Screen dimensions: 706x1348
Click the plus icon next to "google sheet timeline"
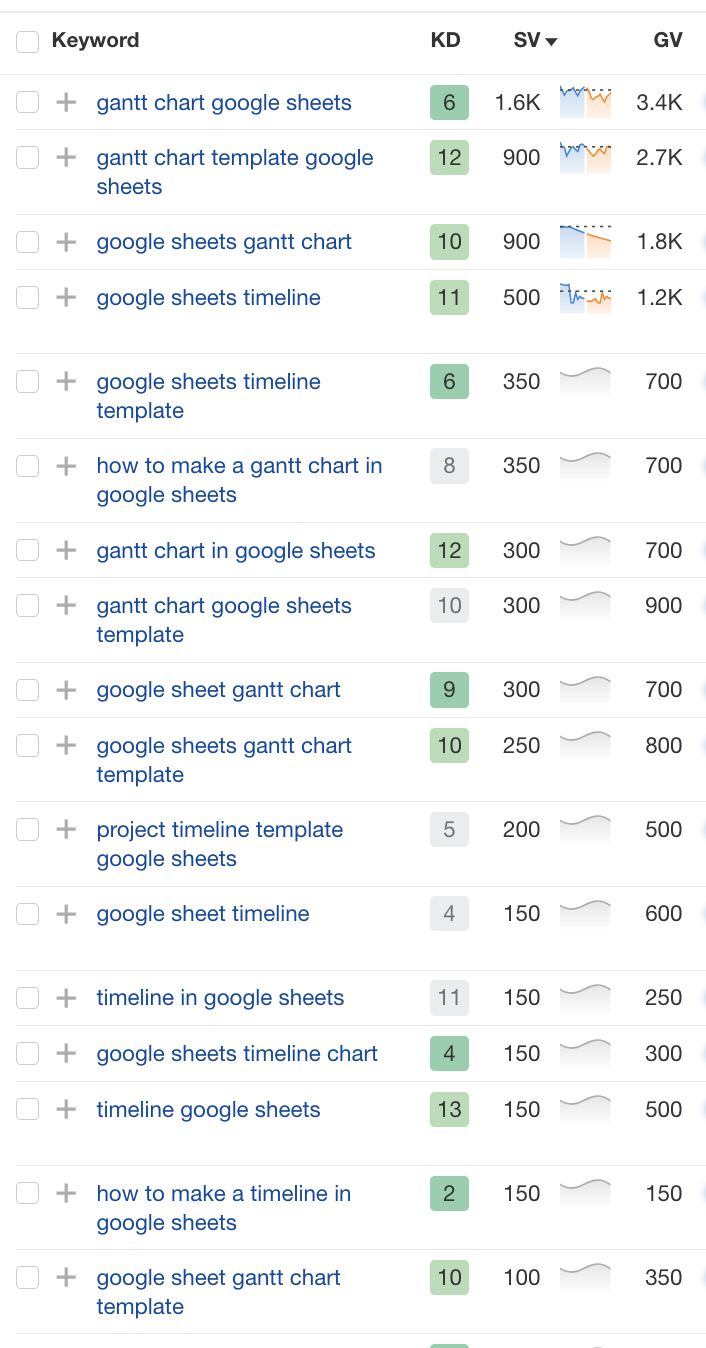(66, 913)
